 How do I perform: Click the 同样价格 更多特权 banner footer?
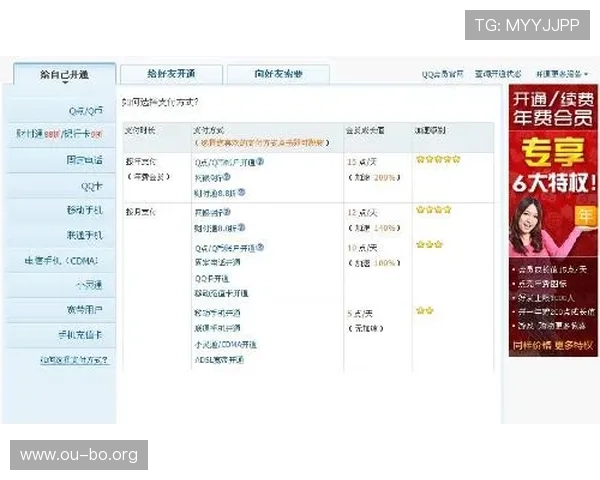(553, 346)
